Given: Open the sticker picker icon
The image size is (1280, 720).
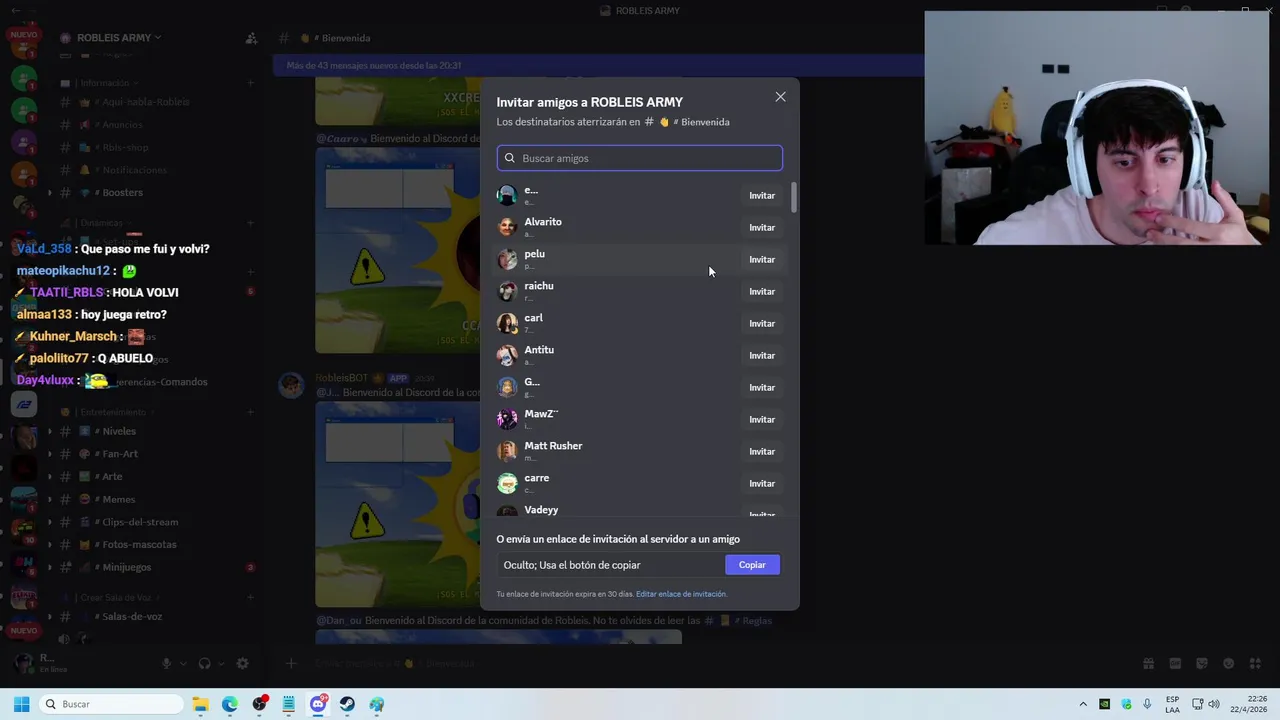Looking at the screenshot, I should pyautogui.click(x=1202, y=663).
